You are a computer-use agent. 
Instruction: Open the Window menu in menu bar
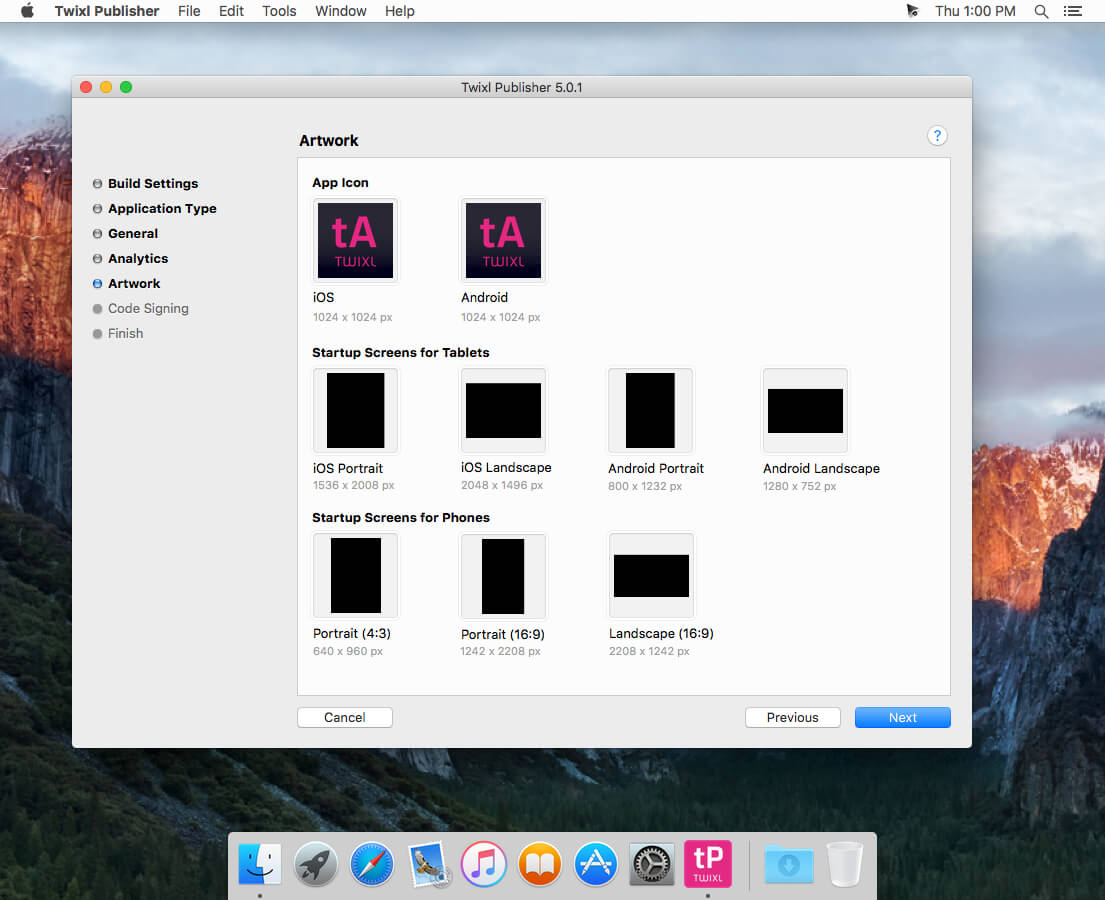click(340, 11)
